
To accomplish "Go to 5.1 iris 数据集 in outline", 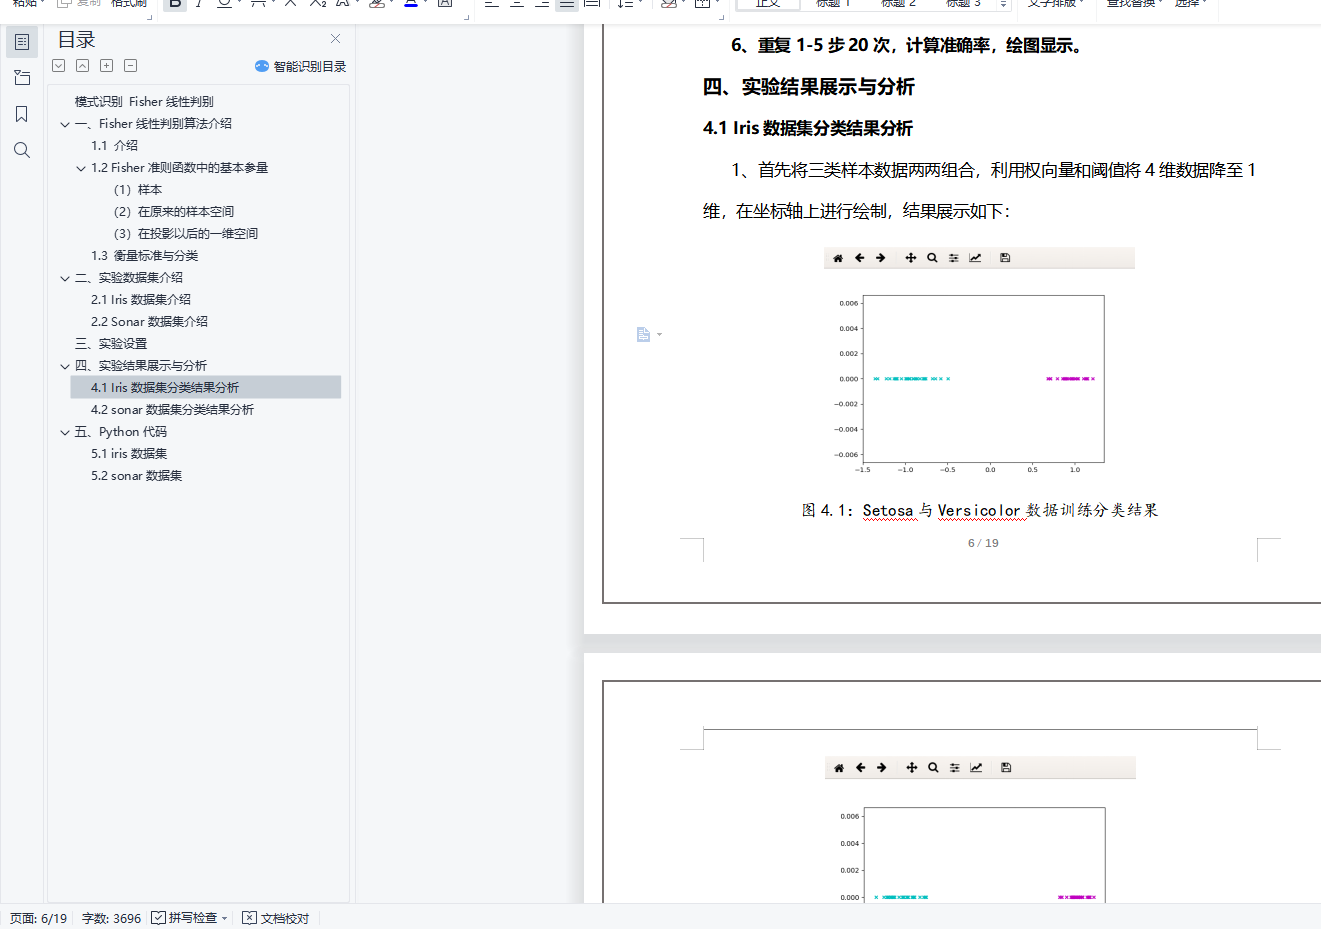I will [x=129, y=454].
